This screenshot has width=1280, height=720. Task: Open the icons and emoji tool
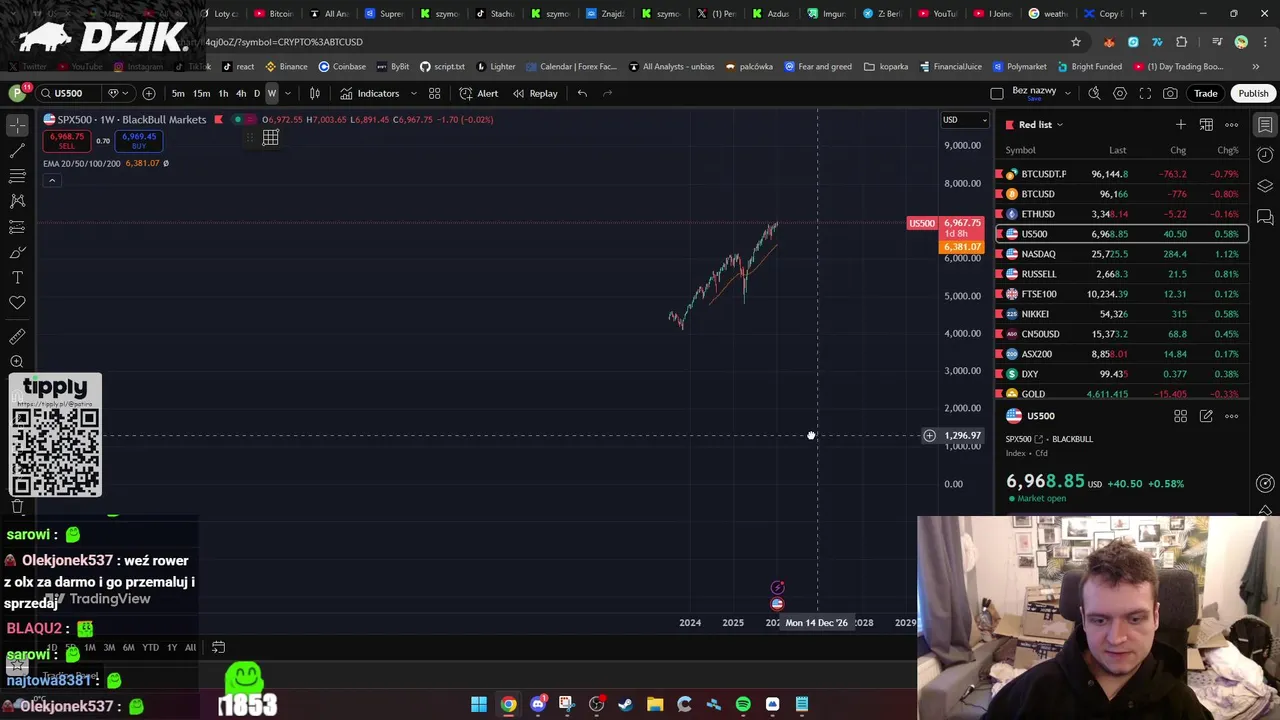17,303
